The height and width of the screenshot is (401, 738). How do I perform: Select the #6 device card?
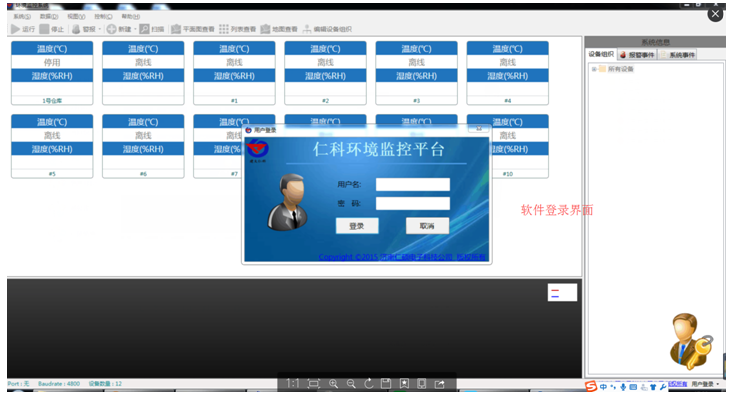(143, 146)
